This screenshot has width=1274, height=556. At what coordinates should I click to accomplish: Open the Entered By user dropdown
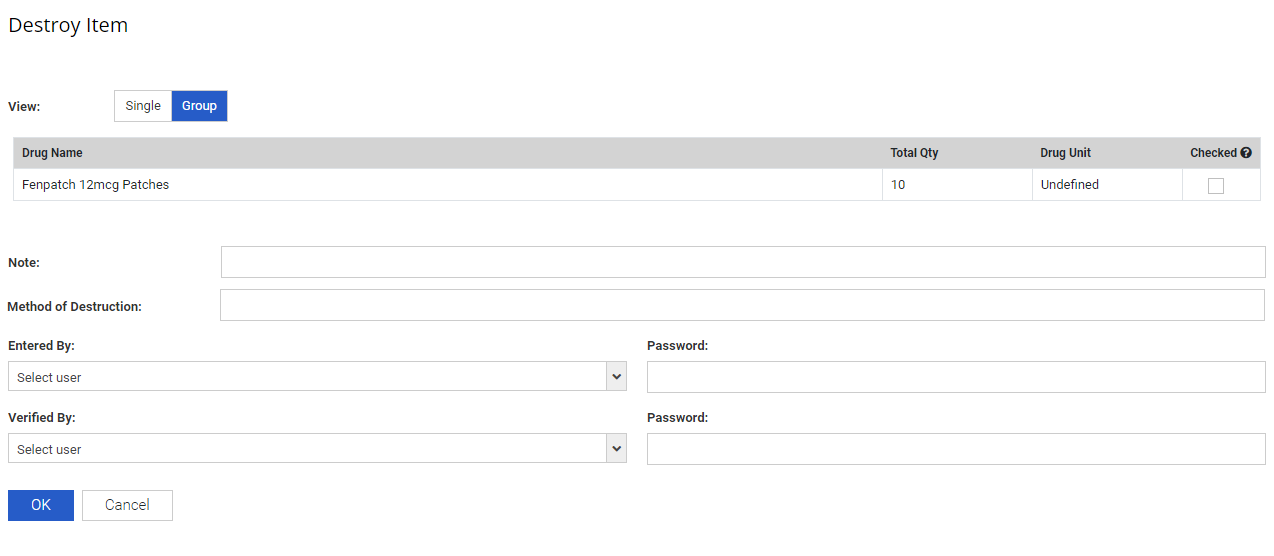tap(317, 377)
